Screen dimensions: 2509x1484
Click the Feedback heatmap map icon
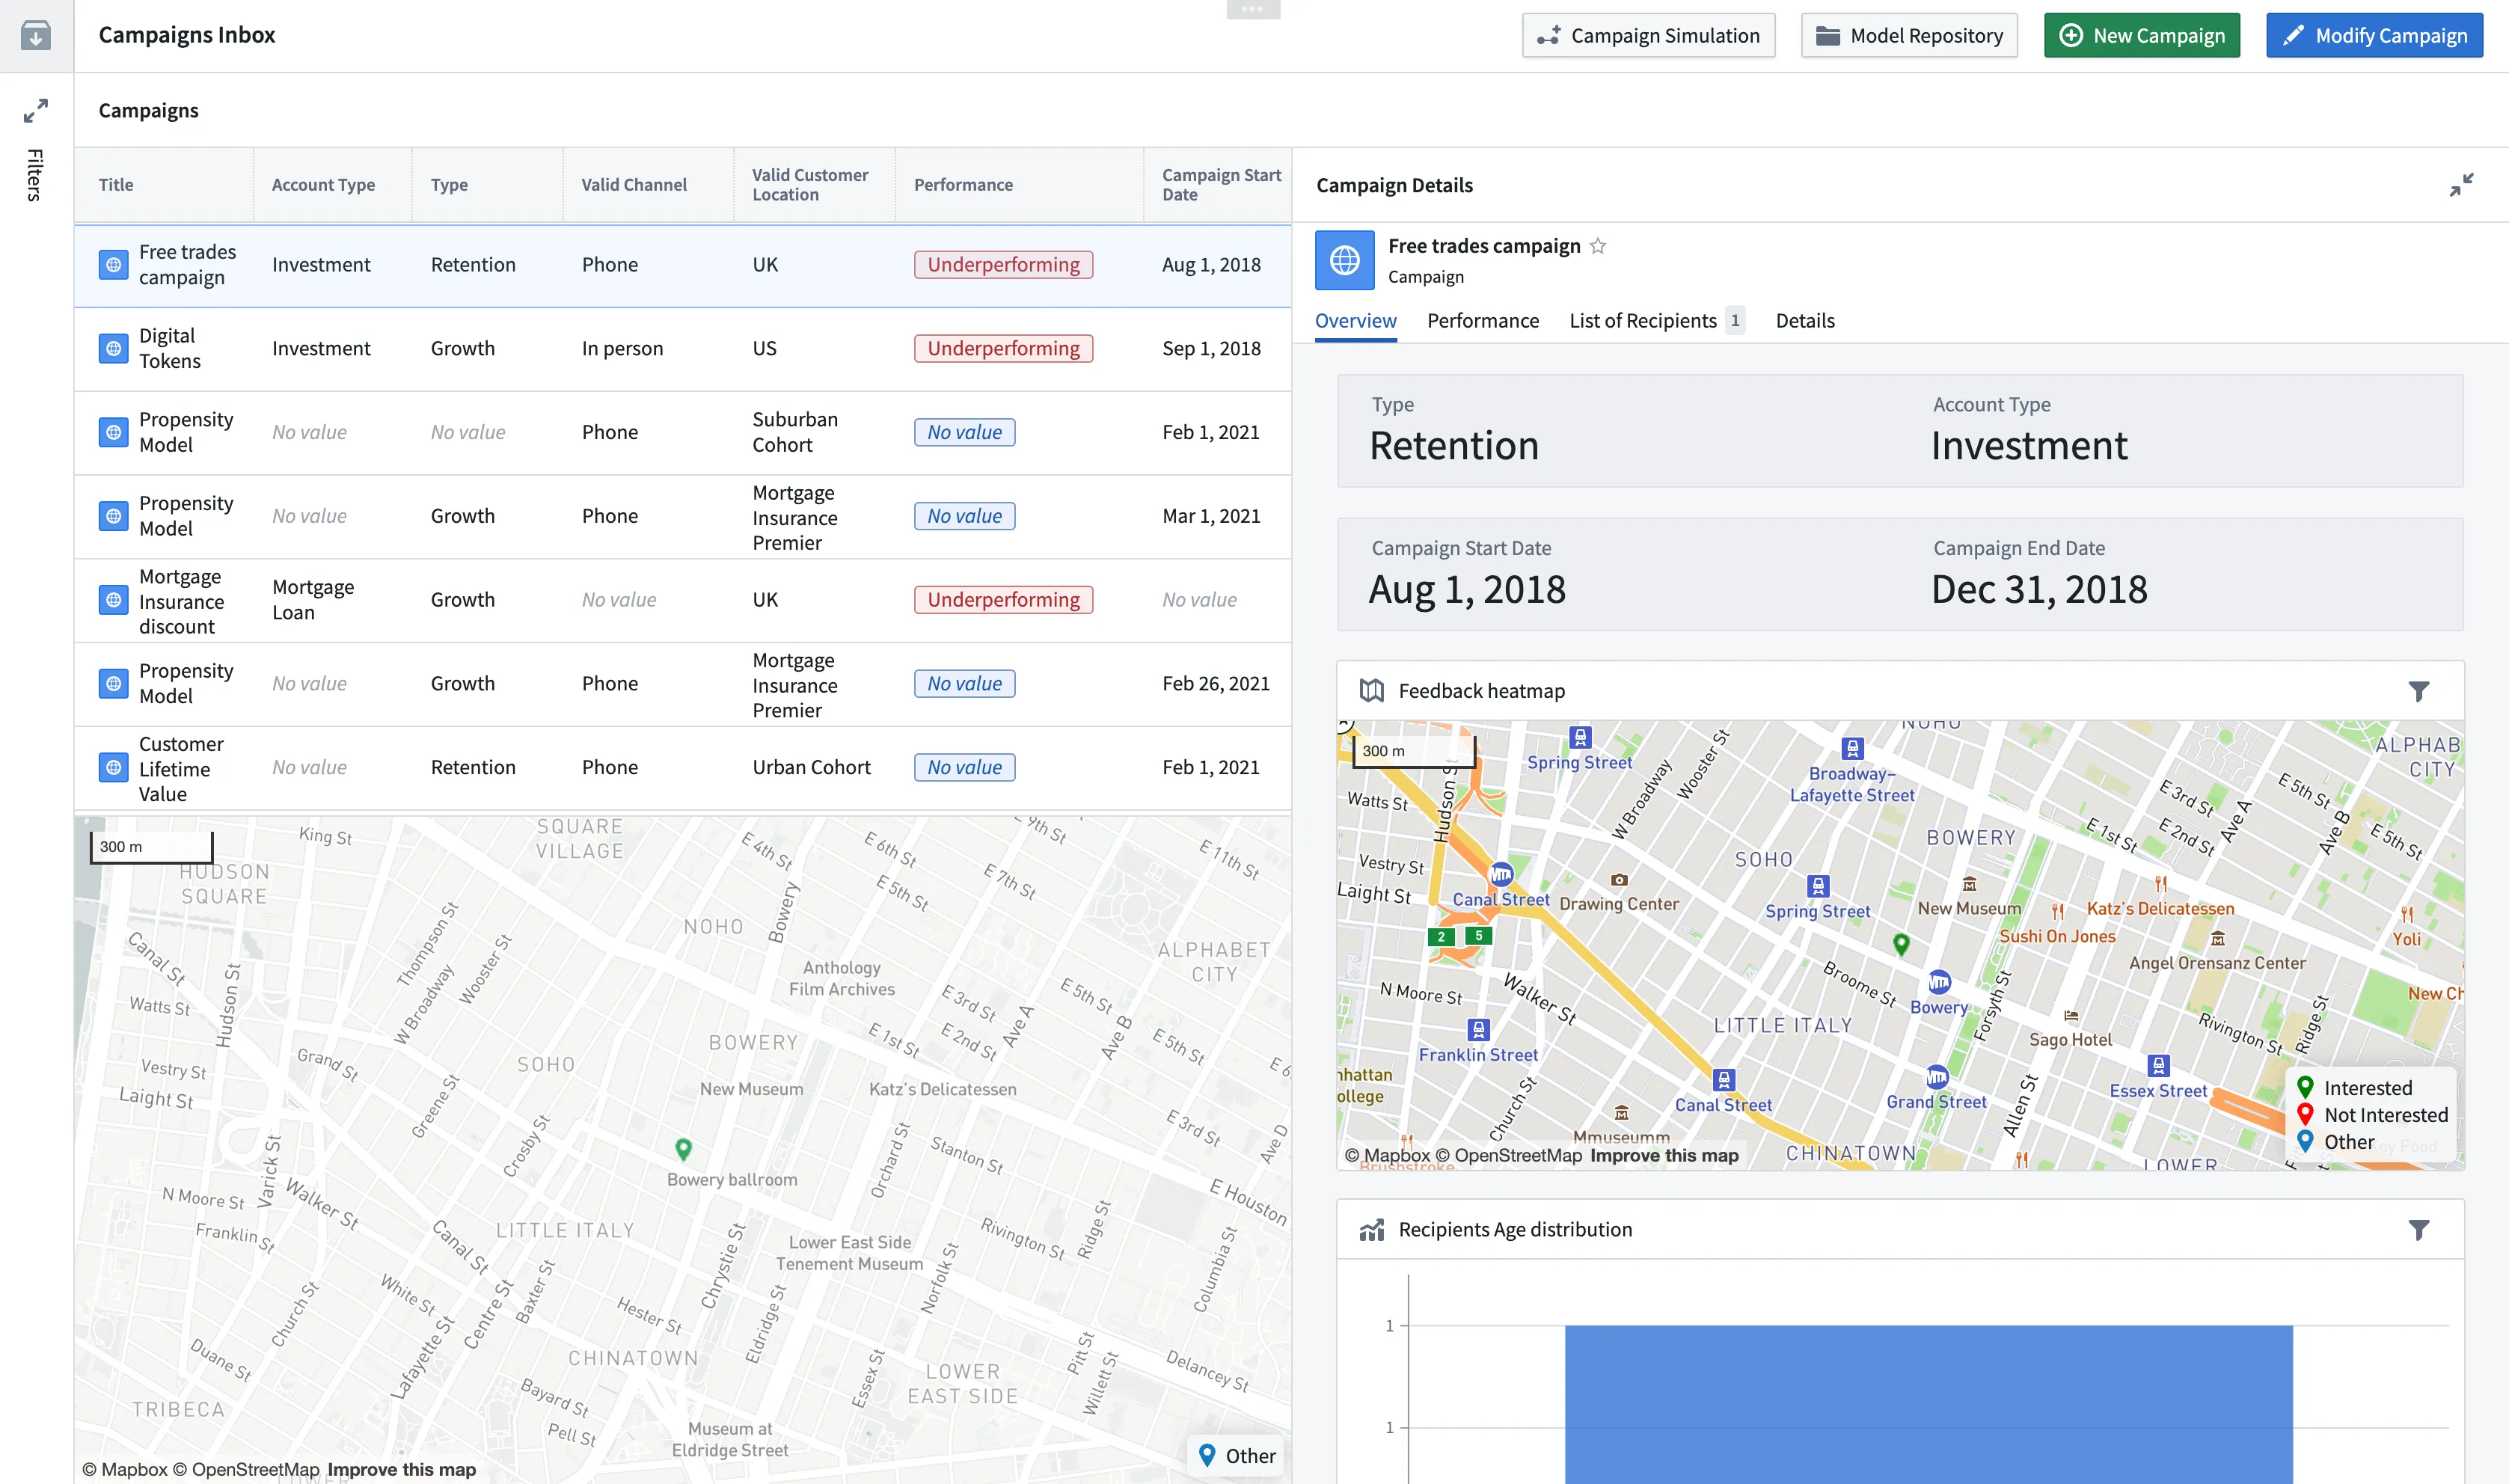click(x=1372, y=691)
